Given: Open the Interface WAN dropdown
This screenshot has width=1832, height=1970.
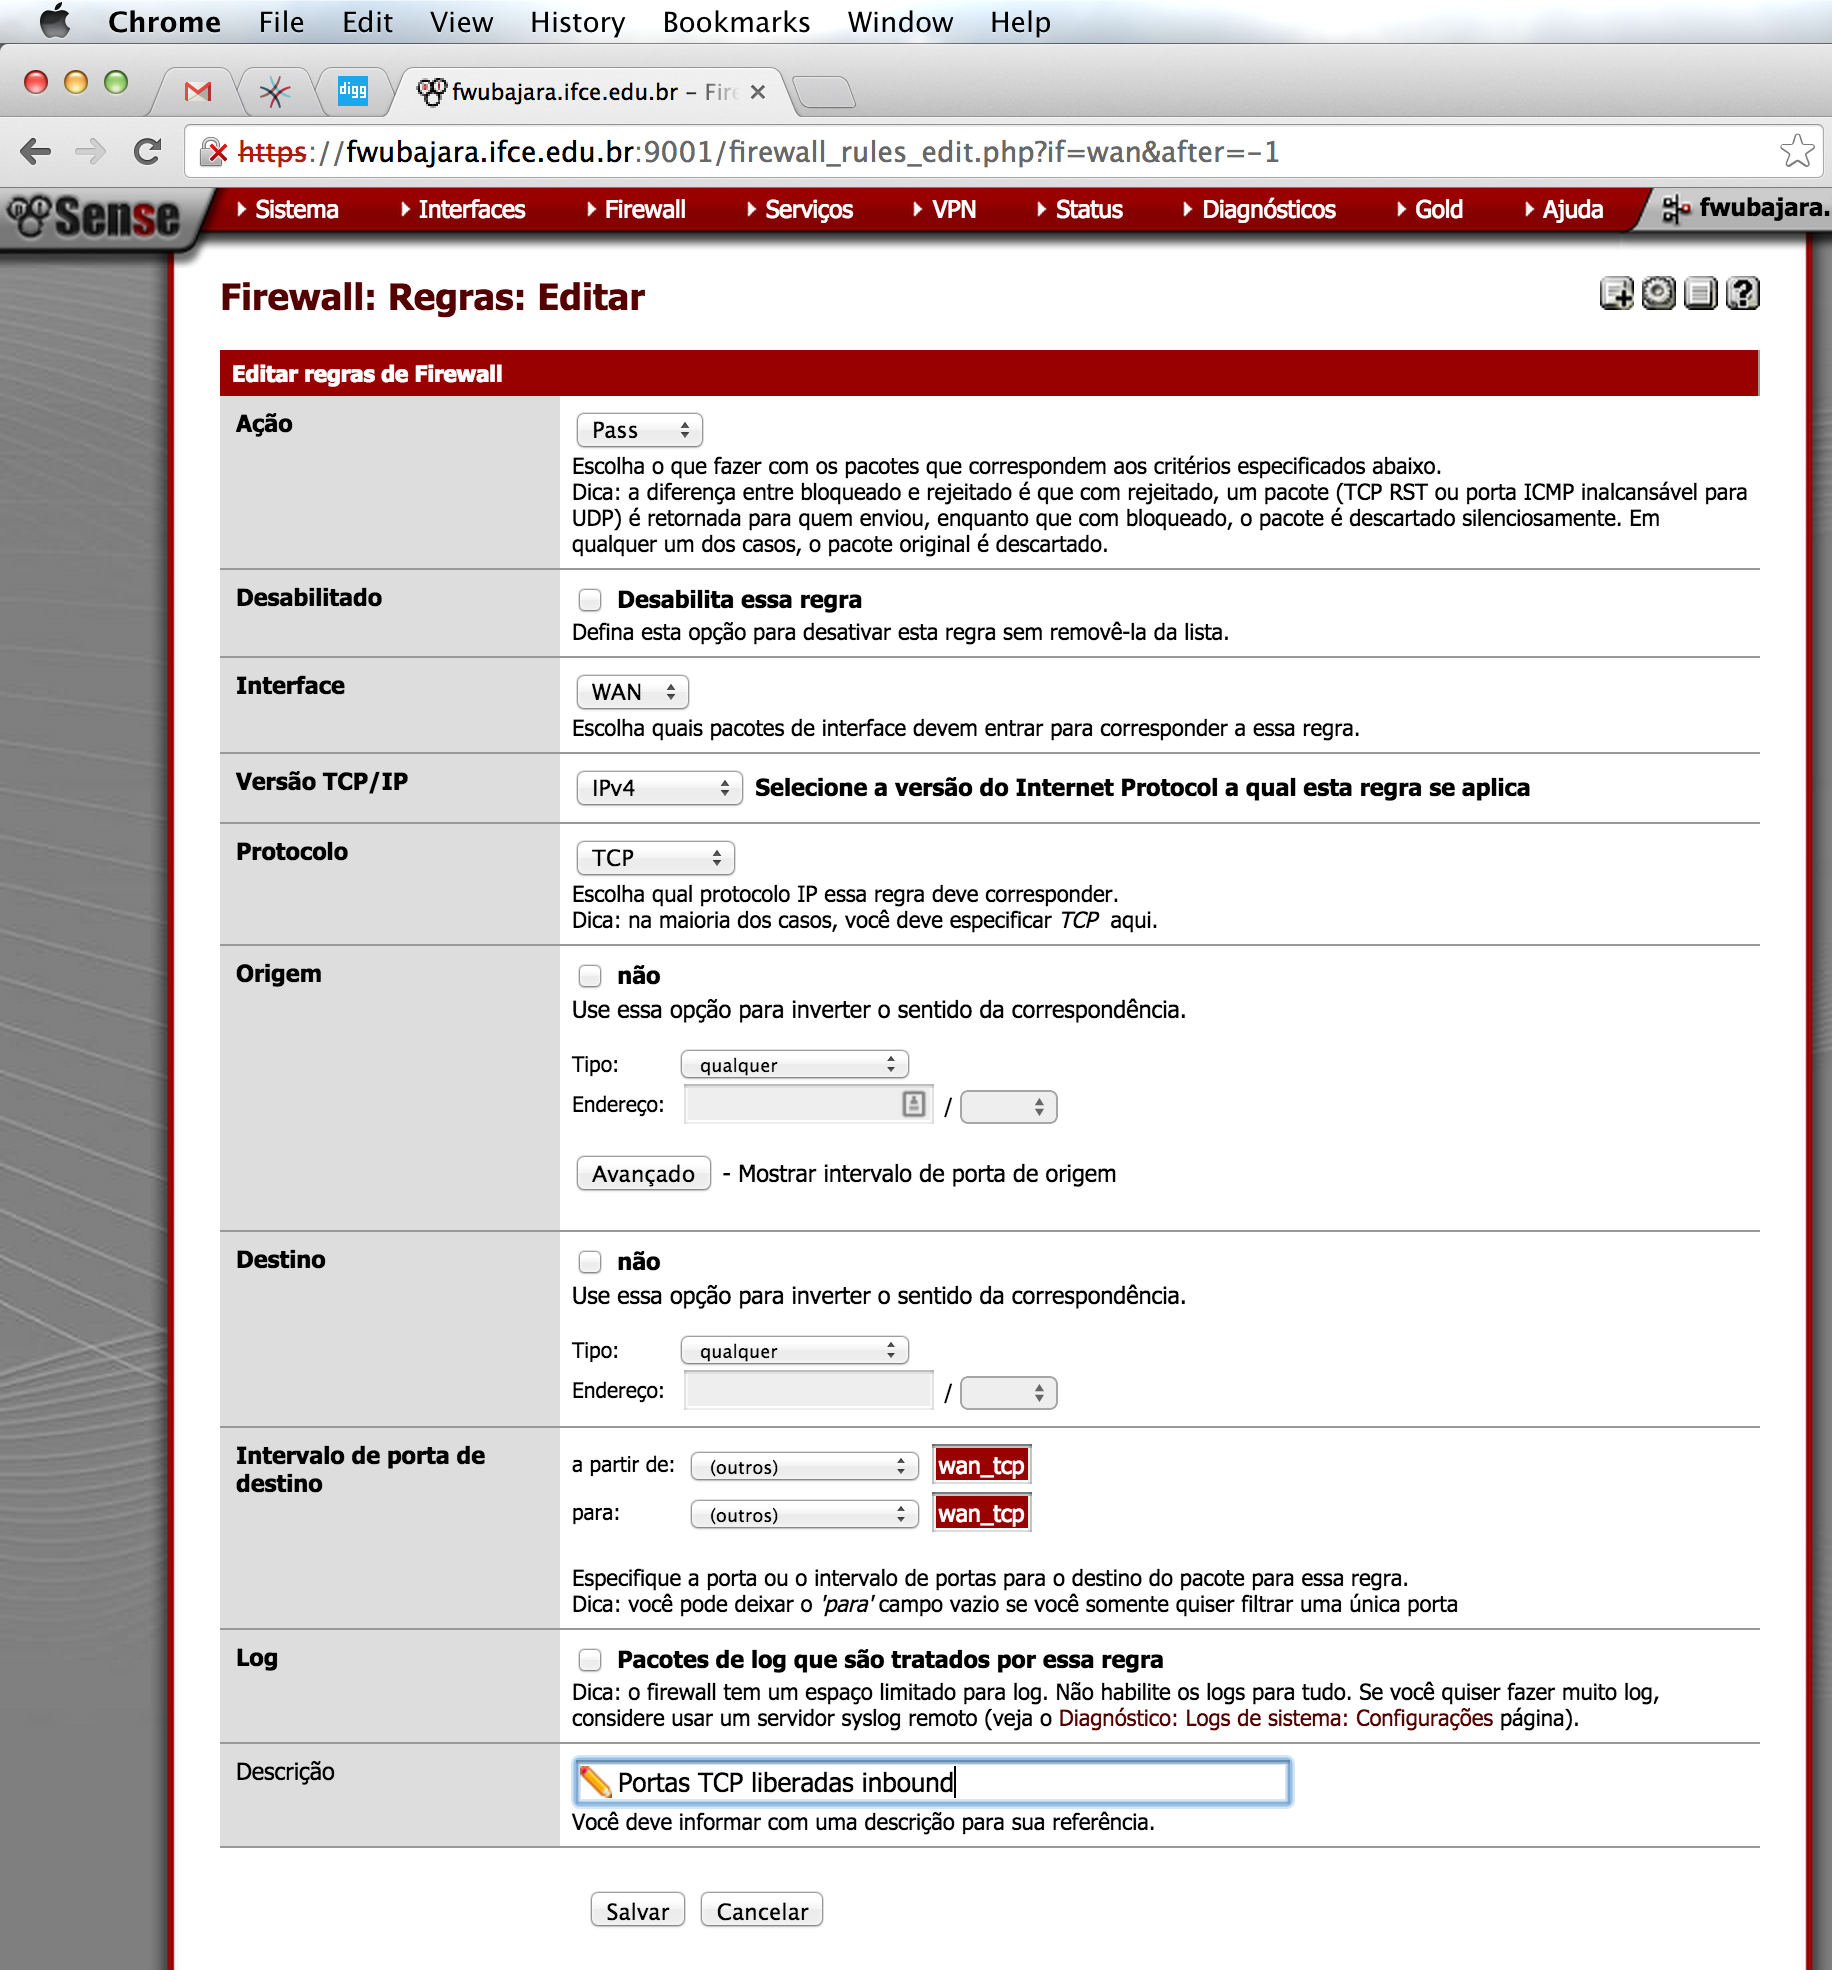Looking at the screenshot, I should click(633, 692).
